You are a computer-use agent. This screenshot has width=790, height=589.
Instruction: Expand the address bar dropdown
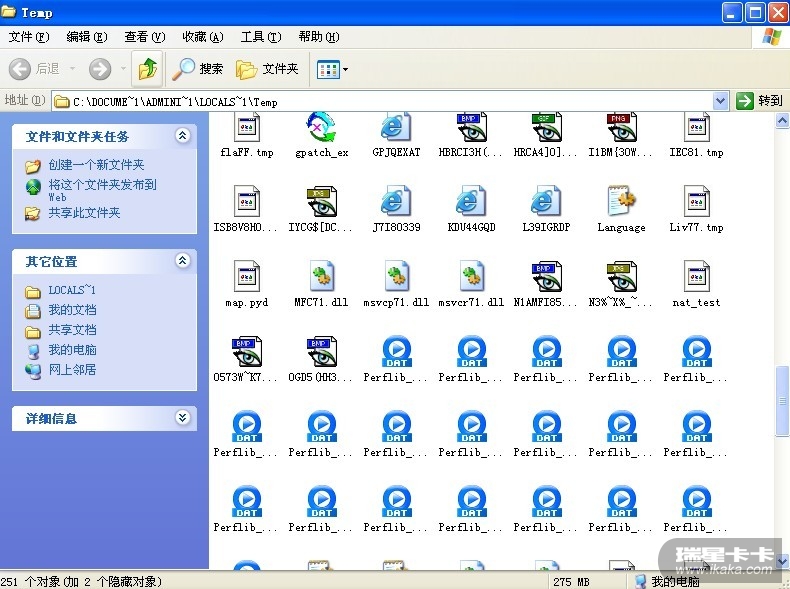[x=721, y=101]
